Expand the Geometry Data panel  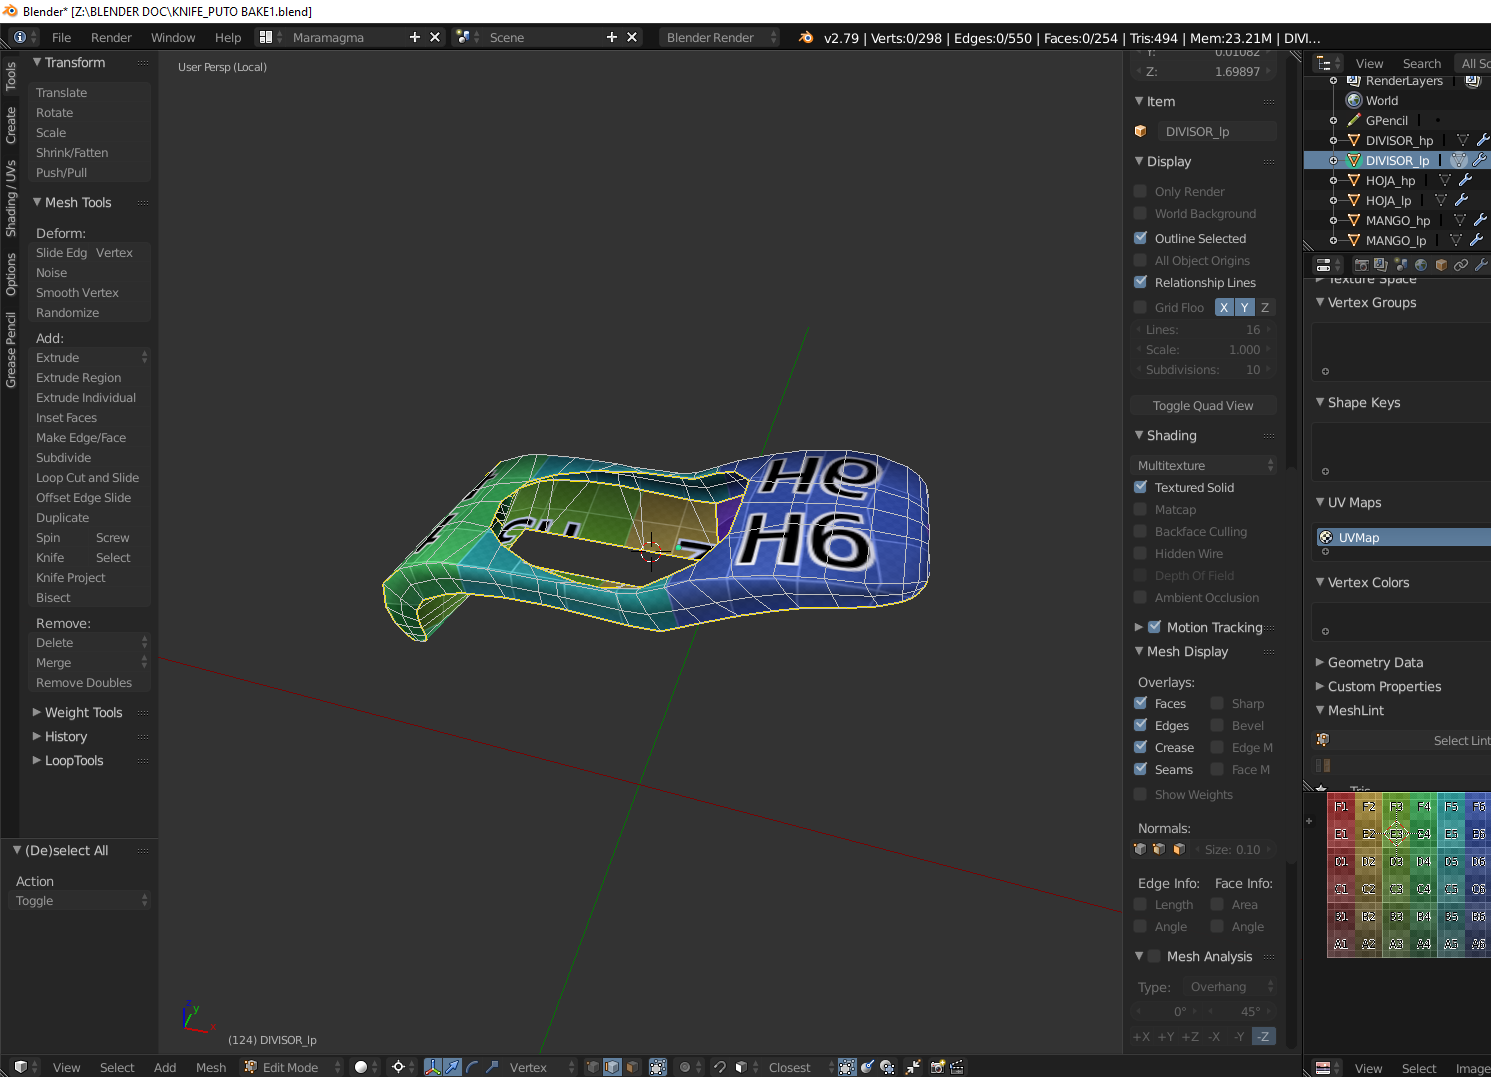(x=1374, y=663)
